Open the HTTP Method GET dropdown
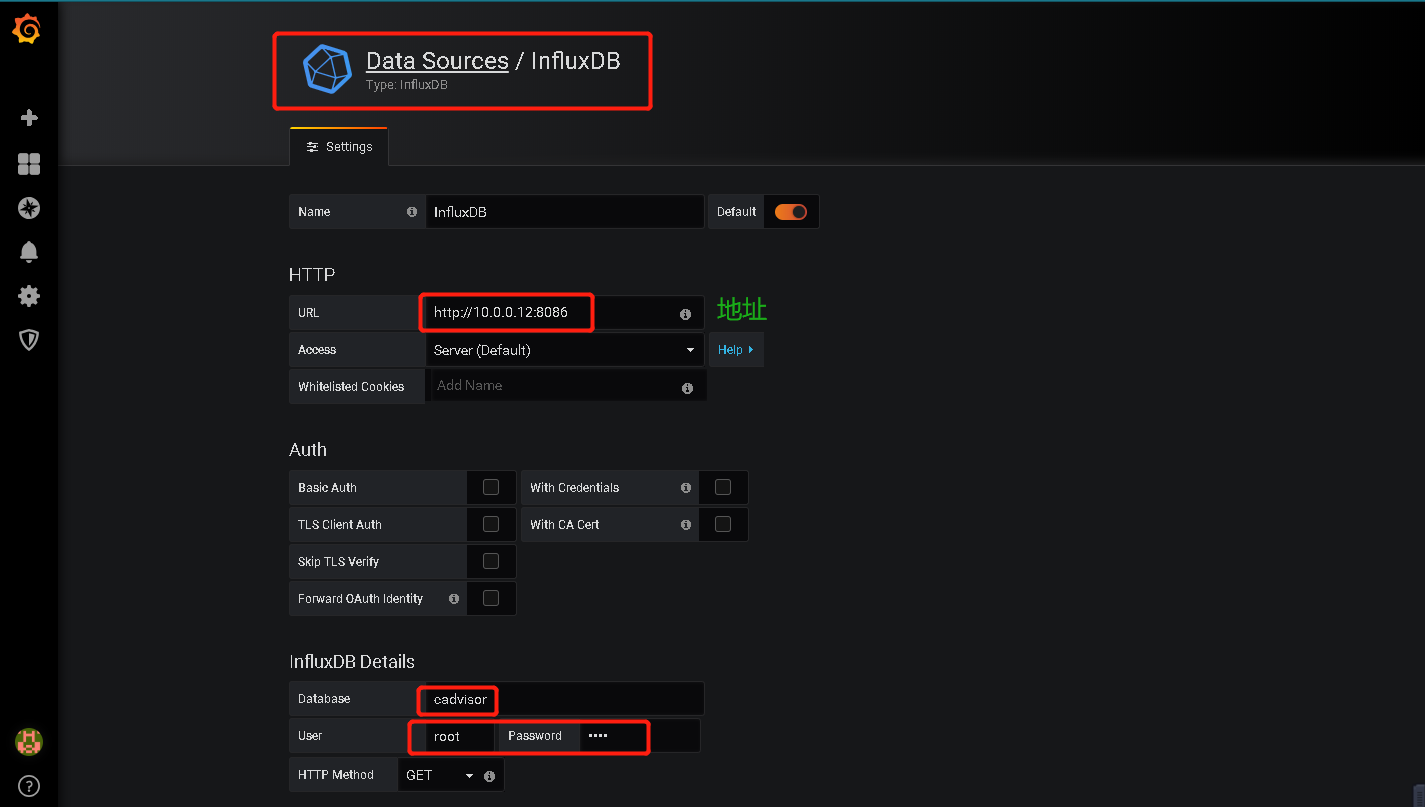This screenshot has width=1425, height=807. pyautogui.click(x=440, y=775)
